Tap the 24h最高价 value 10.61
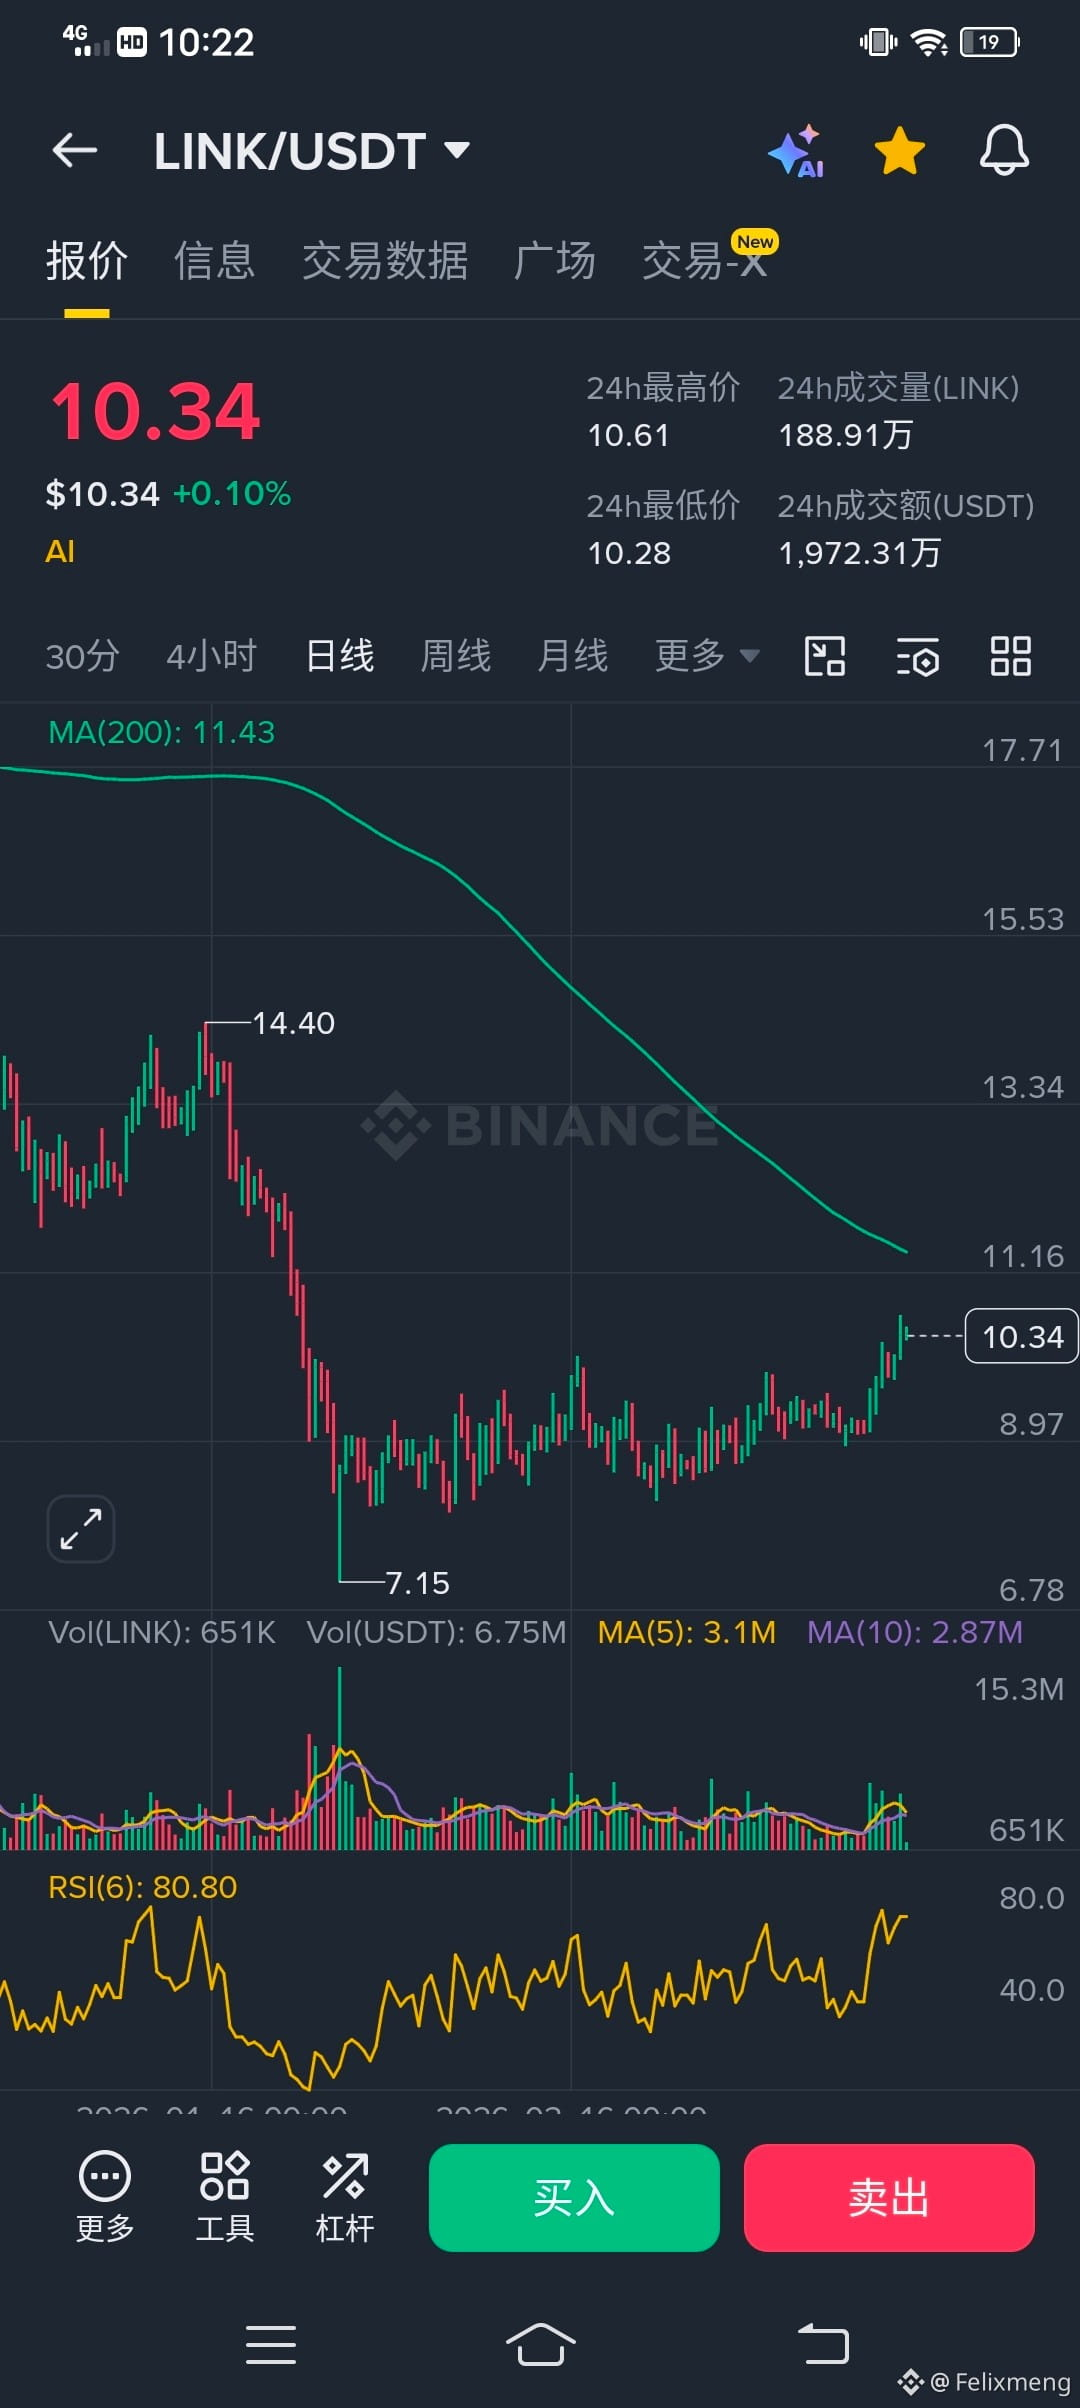 pyautogui.click(x=628, y=435)
